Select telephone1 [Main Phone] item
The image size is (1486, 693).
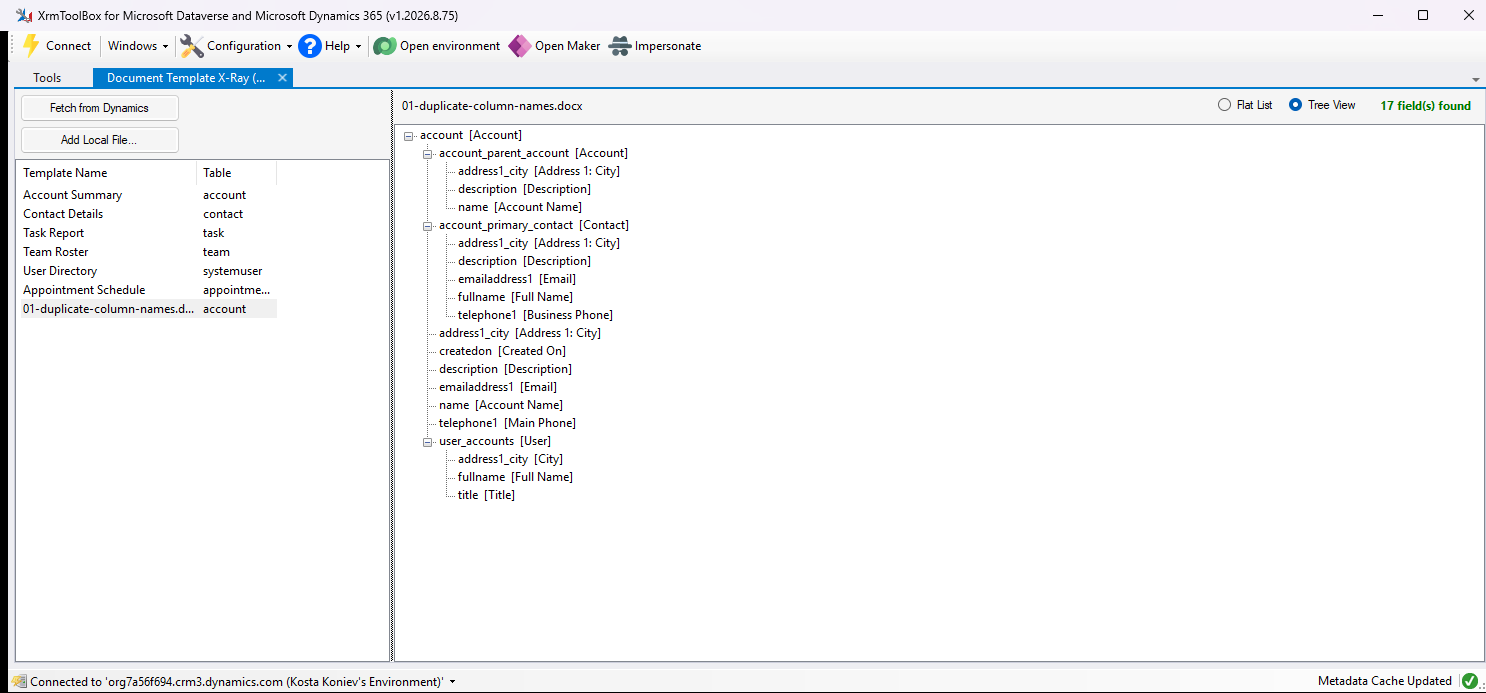[x=507, y=423]
